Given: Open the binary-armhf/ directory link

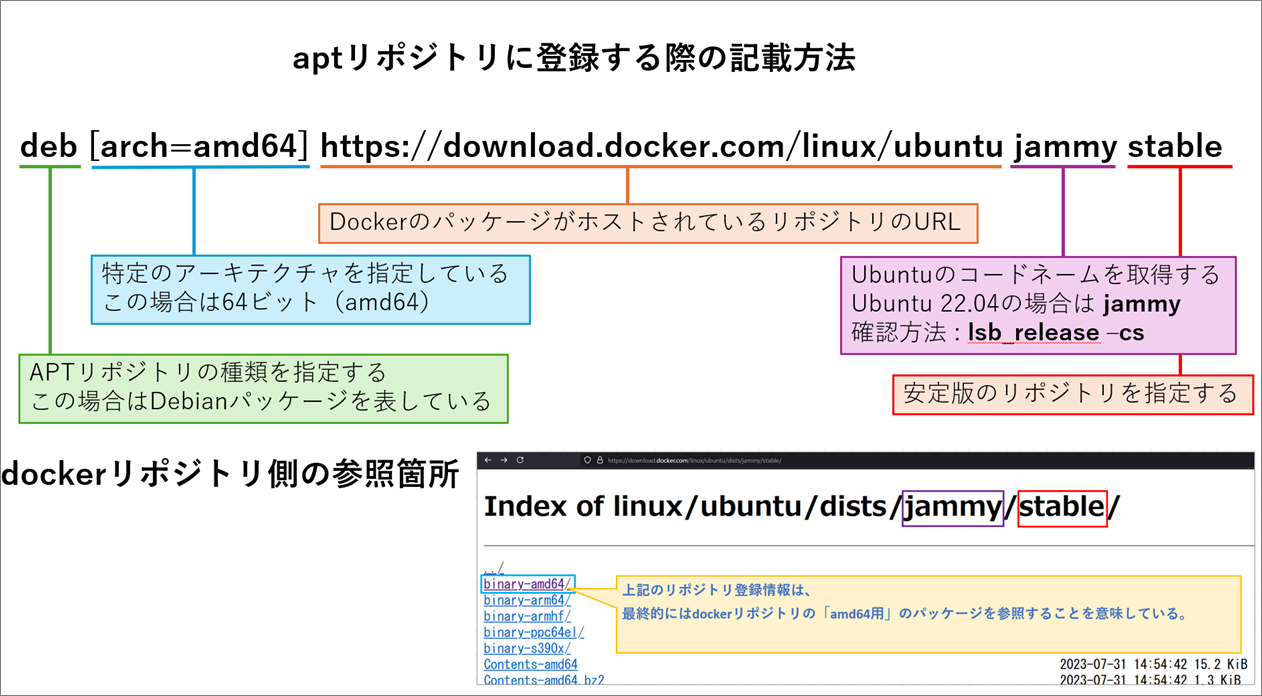Looking at the screenshot, I should click(525, 615).
